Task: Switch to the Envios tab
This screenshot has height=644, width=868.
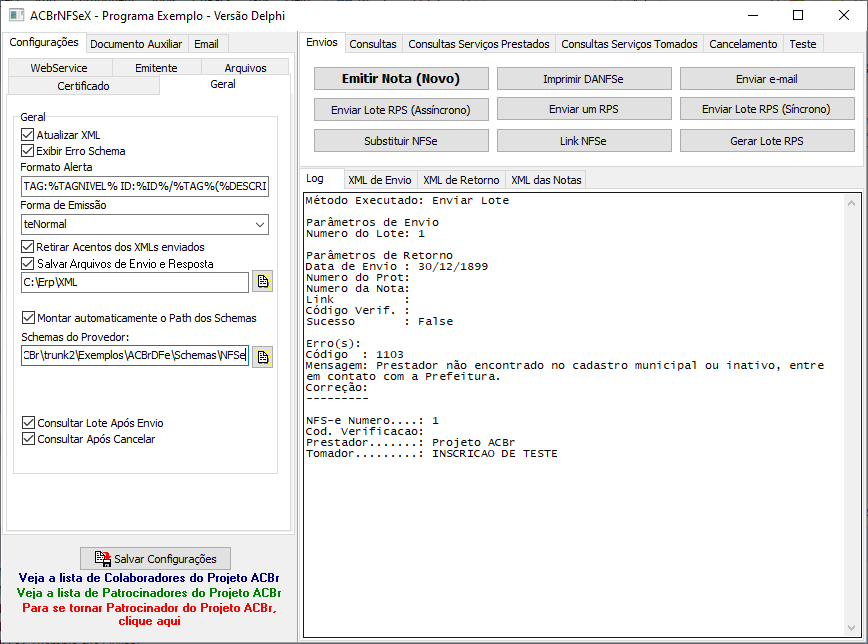Action: [322, 42]
